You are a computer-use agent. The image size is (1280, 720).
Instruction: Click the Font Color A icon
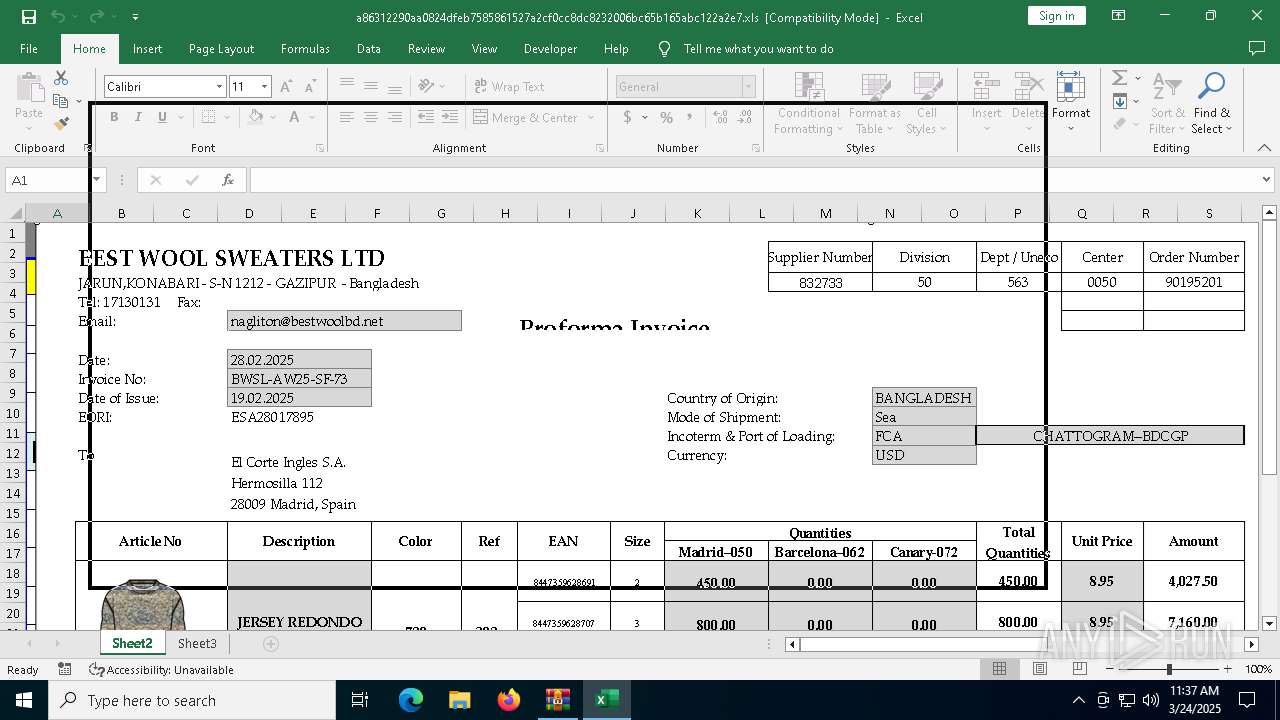(295, 117)
